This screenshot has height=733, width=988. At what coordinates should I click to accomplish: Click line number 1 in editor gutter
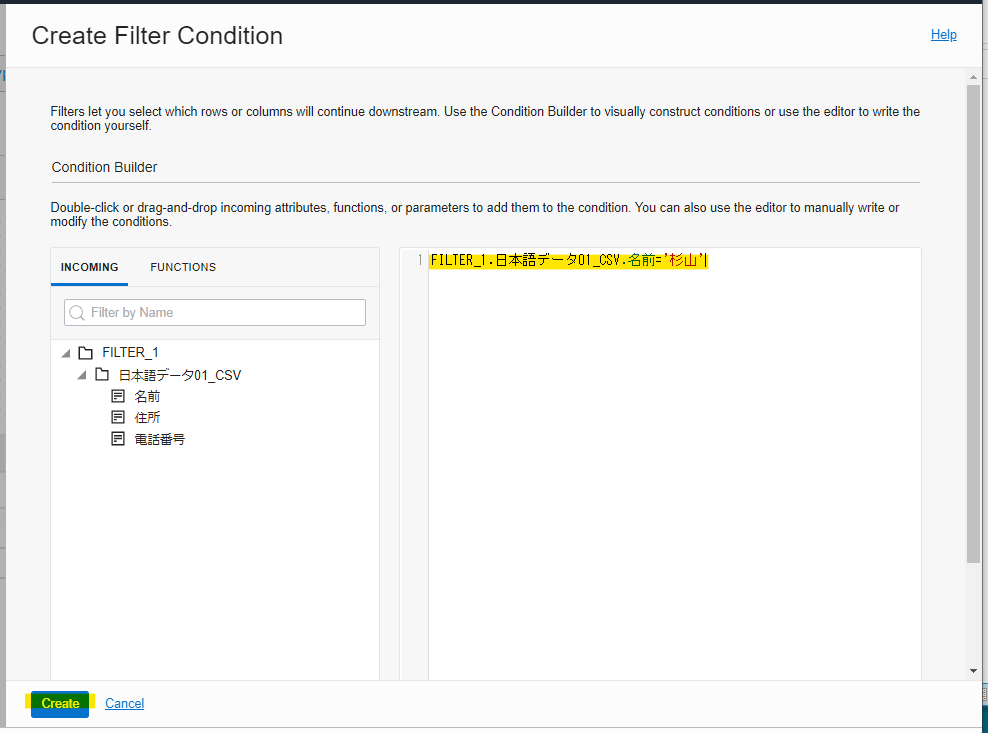click(420, 260)
